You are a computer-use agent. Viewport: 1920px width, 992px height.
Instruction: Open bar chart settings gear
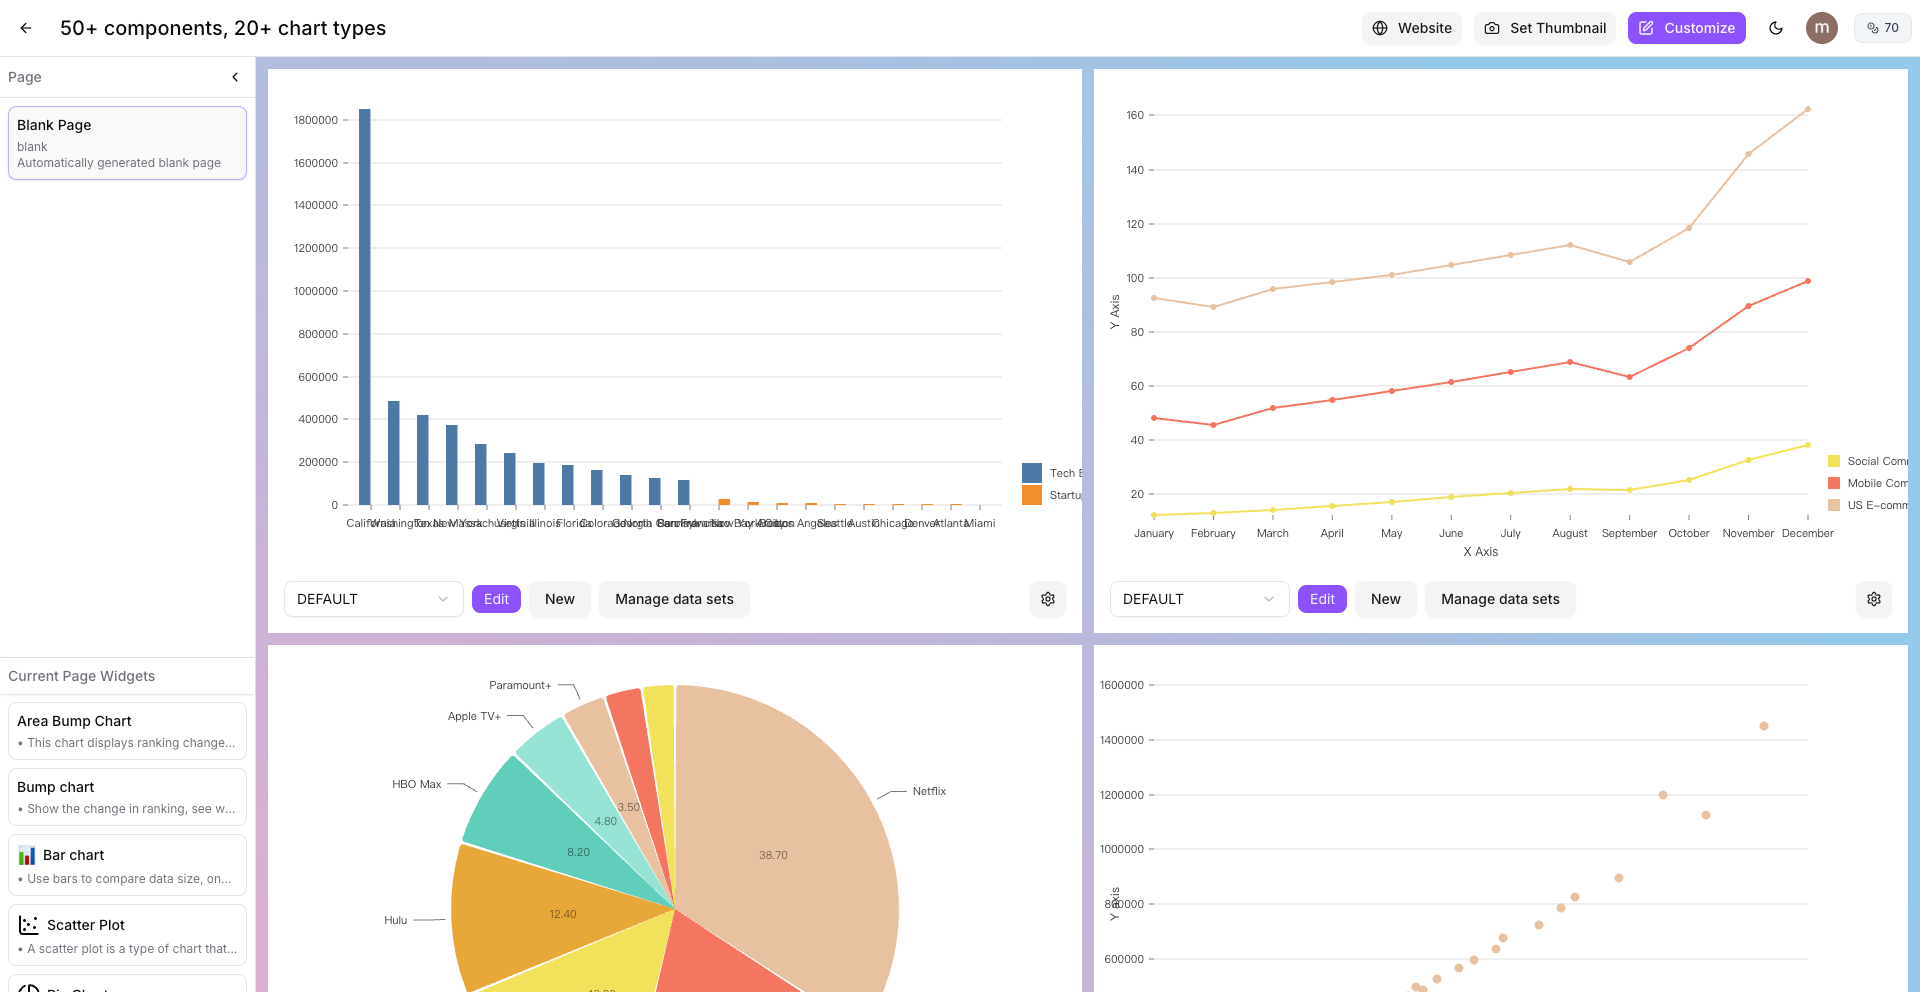coord(1048,599)
